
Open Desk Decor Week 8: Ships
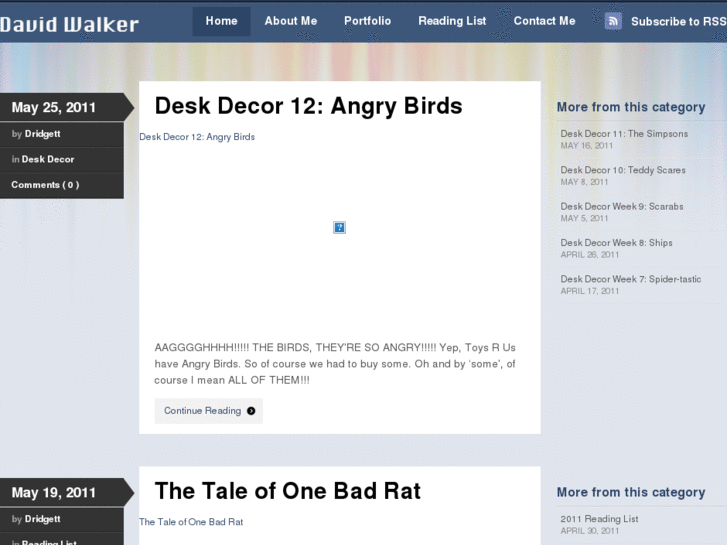pyautogui.click(x=616, y=243)
